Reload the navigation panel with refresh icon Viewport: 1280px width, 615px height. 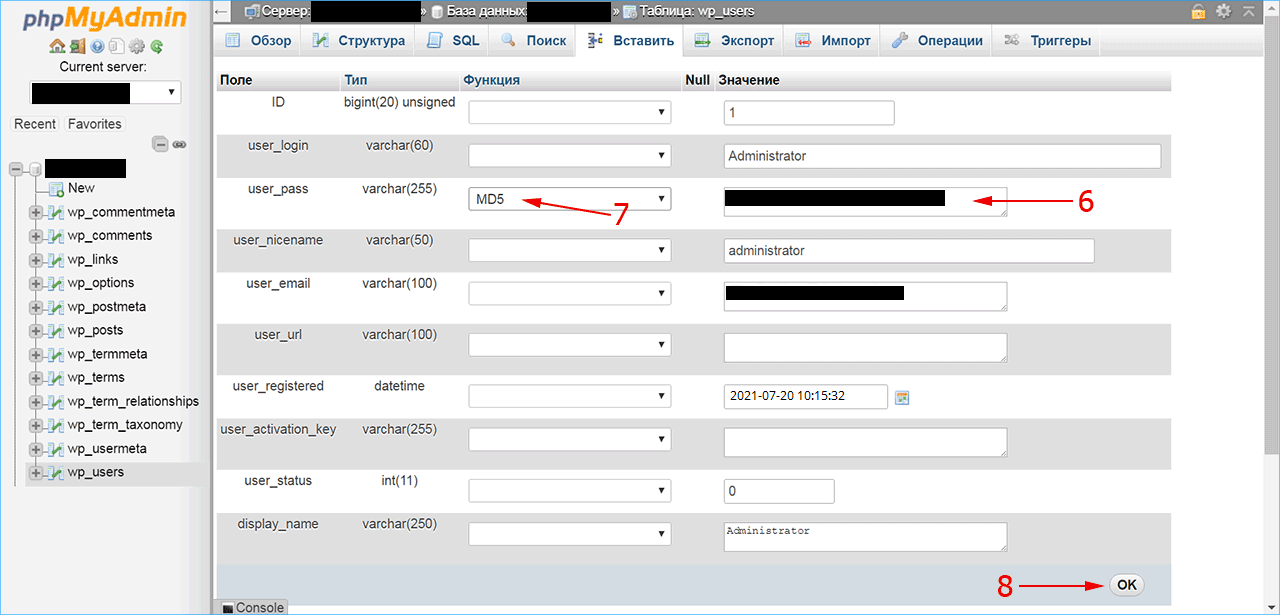click(x=156, y=46)
